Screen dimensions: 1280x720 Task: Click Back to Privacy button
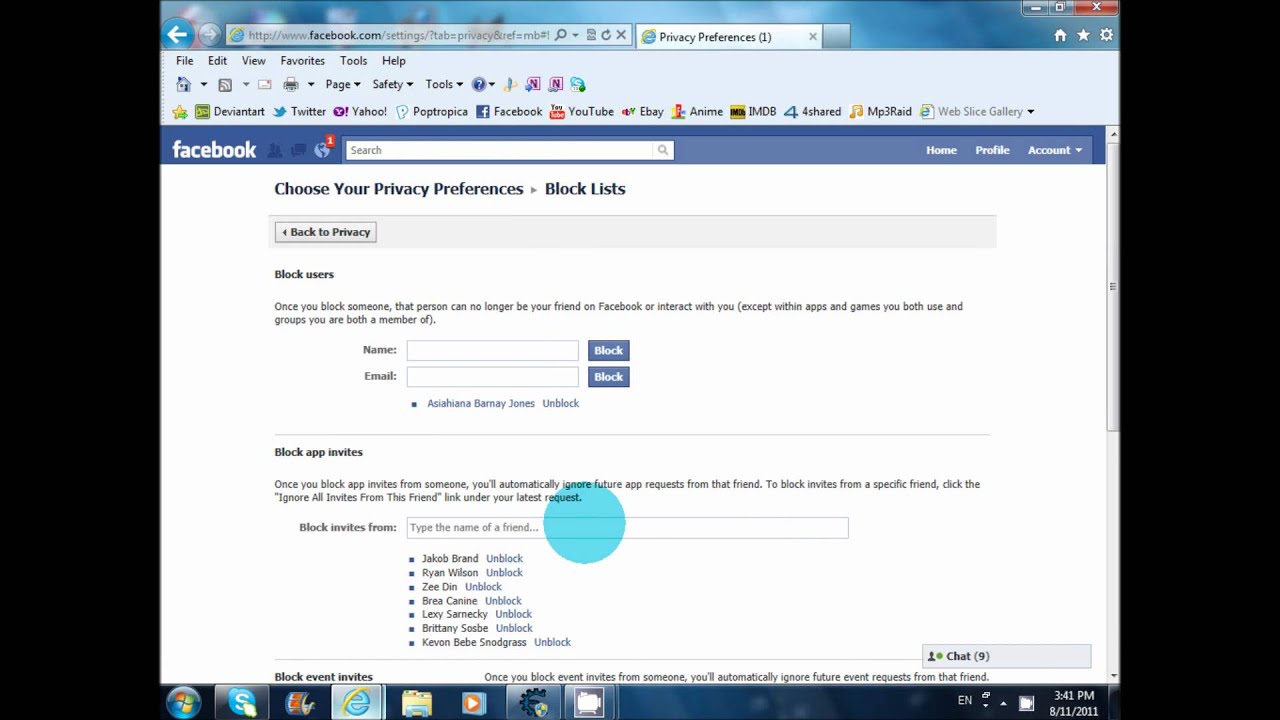[x=325, y=232]
